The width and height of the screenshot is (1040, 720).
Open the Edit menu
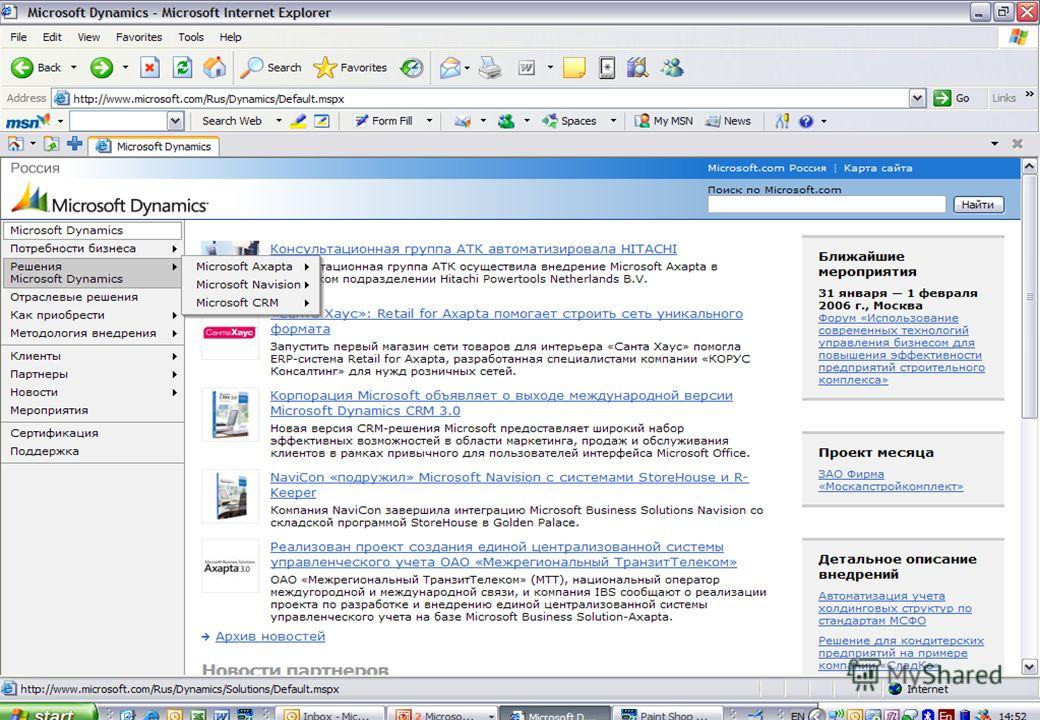point(52,37)
